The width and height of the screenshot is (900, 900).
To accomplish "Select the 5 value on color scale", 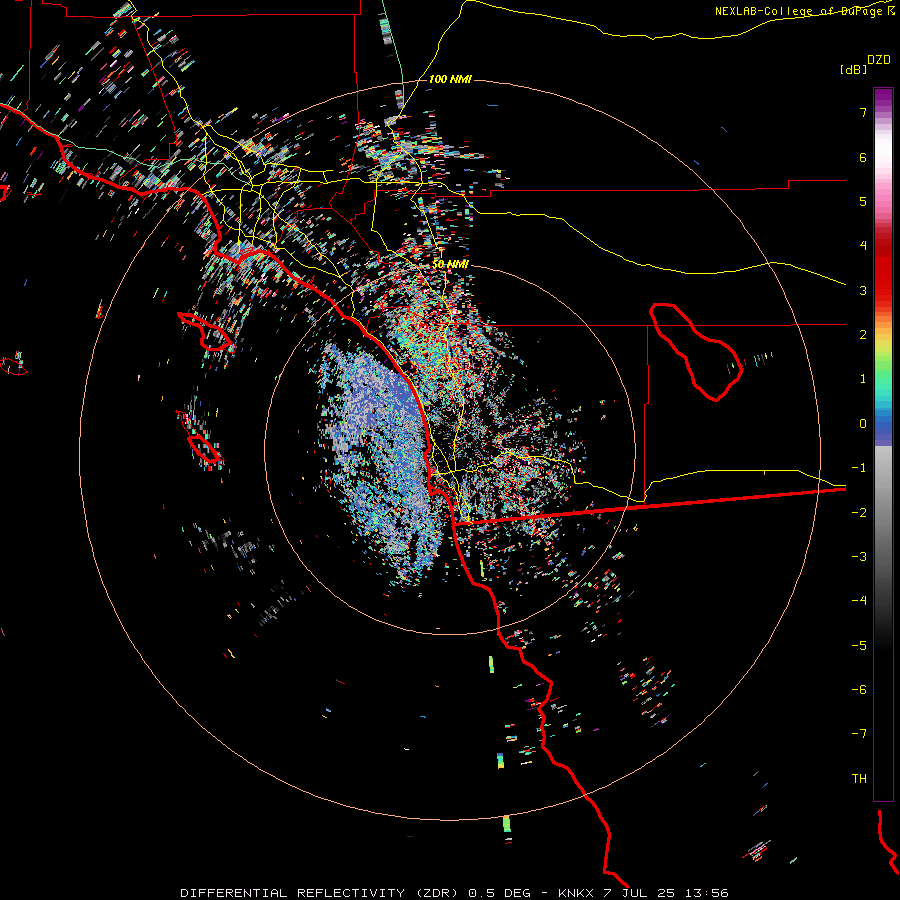I will pos(863,201).
